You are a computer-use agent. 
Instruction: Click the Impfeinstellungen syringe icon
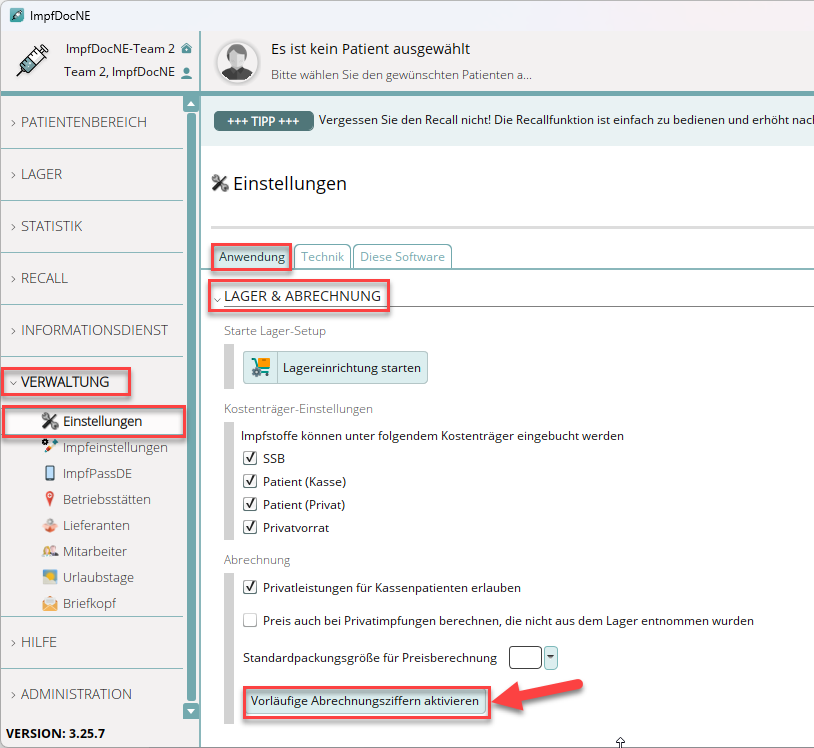point(49,447)
